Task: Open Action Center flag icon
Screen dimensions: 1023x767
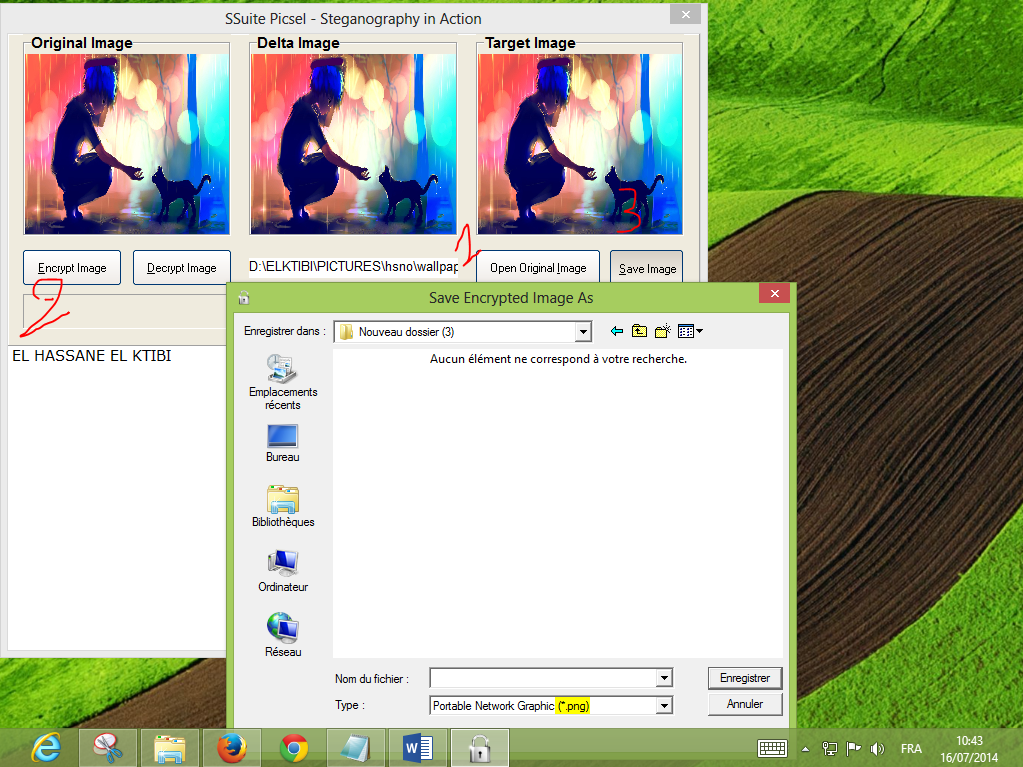Action: [x=853, y=748]
